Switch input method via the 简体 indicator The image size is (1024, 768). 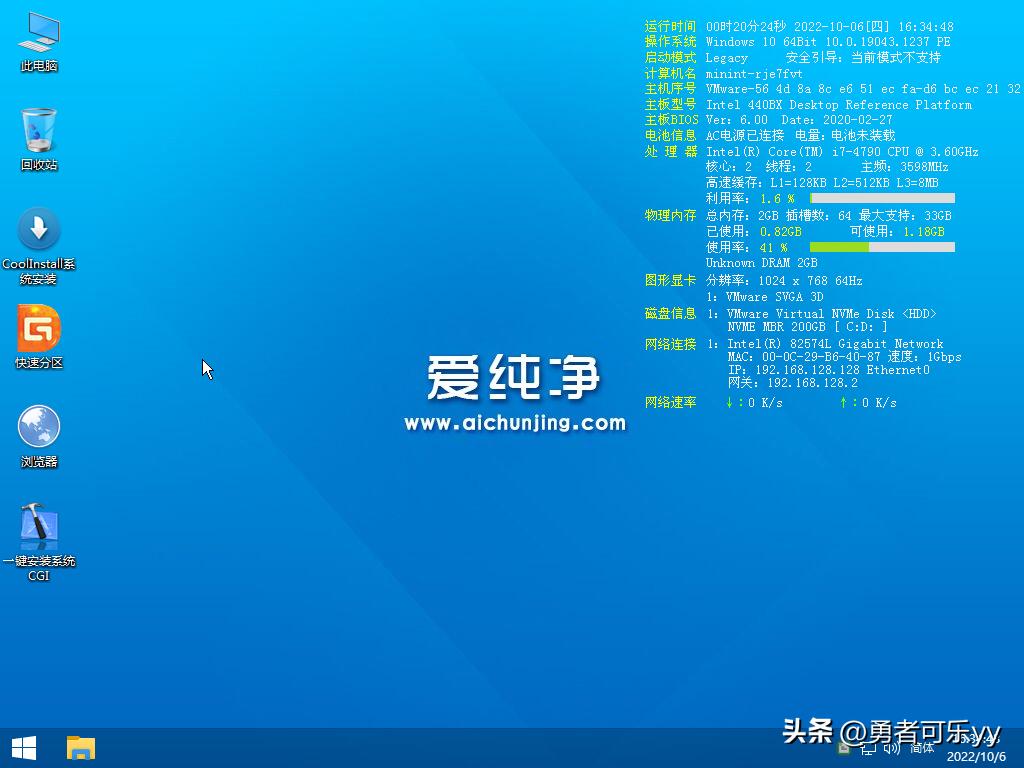921,748
